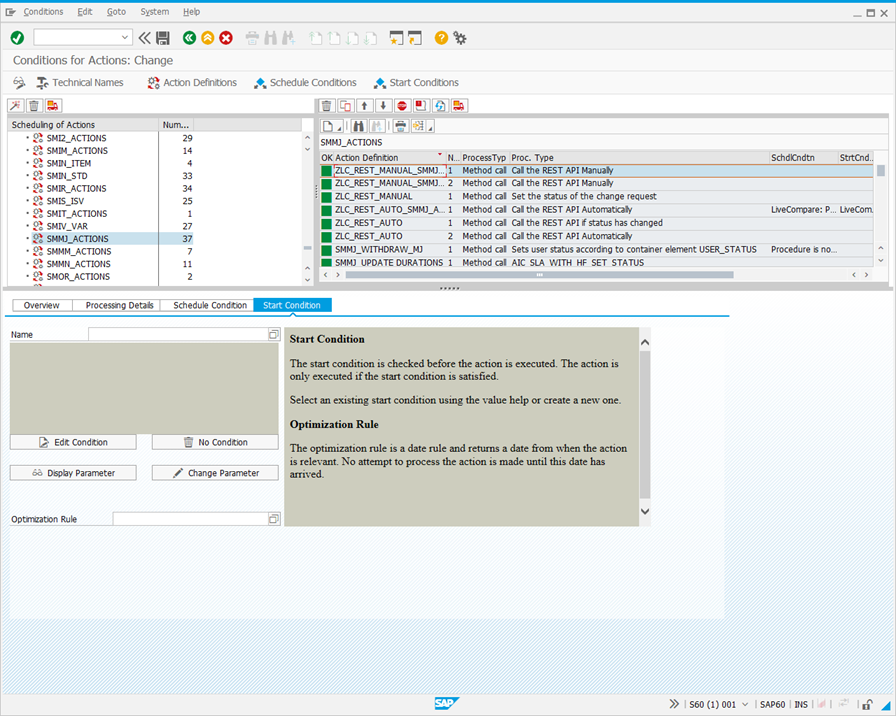The image size is (896, 716).
Task: Open the command field dropdown arrow
Action: [125, 38]
